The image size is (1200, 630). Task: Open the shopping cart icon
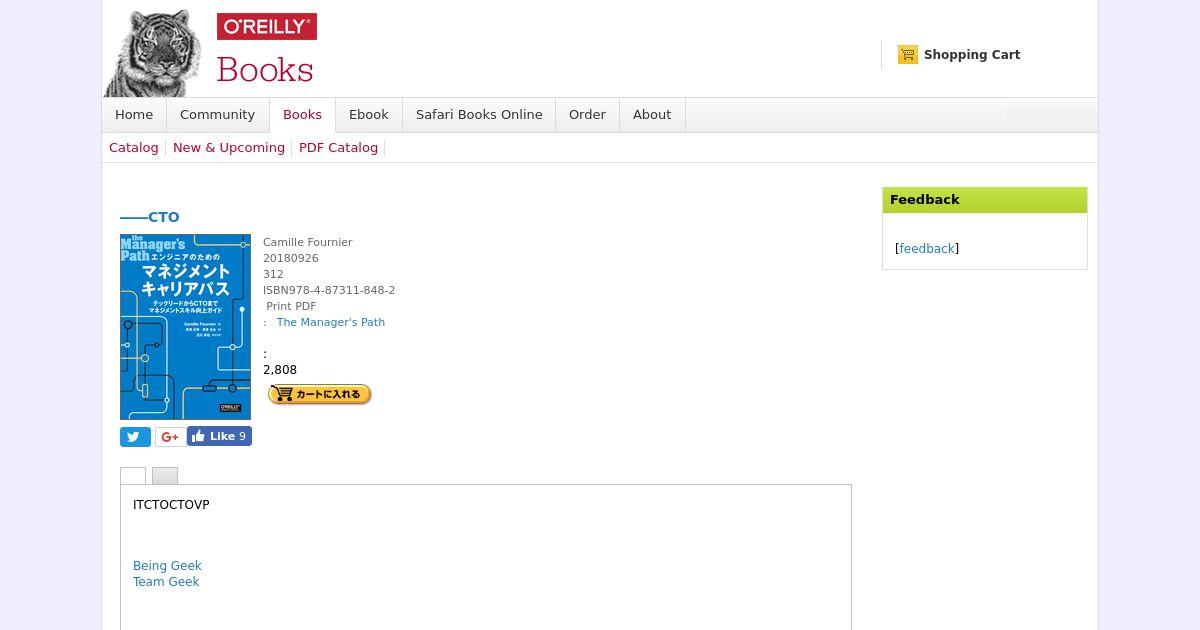[908, 55]
